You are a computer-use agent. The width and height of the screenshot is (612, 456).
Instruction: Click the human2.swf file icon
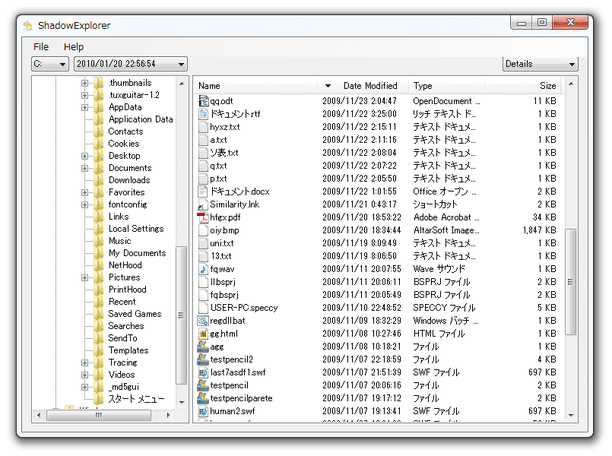(203, 411)
